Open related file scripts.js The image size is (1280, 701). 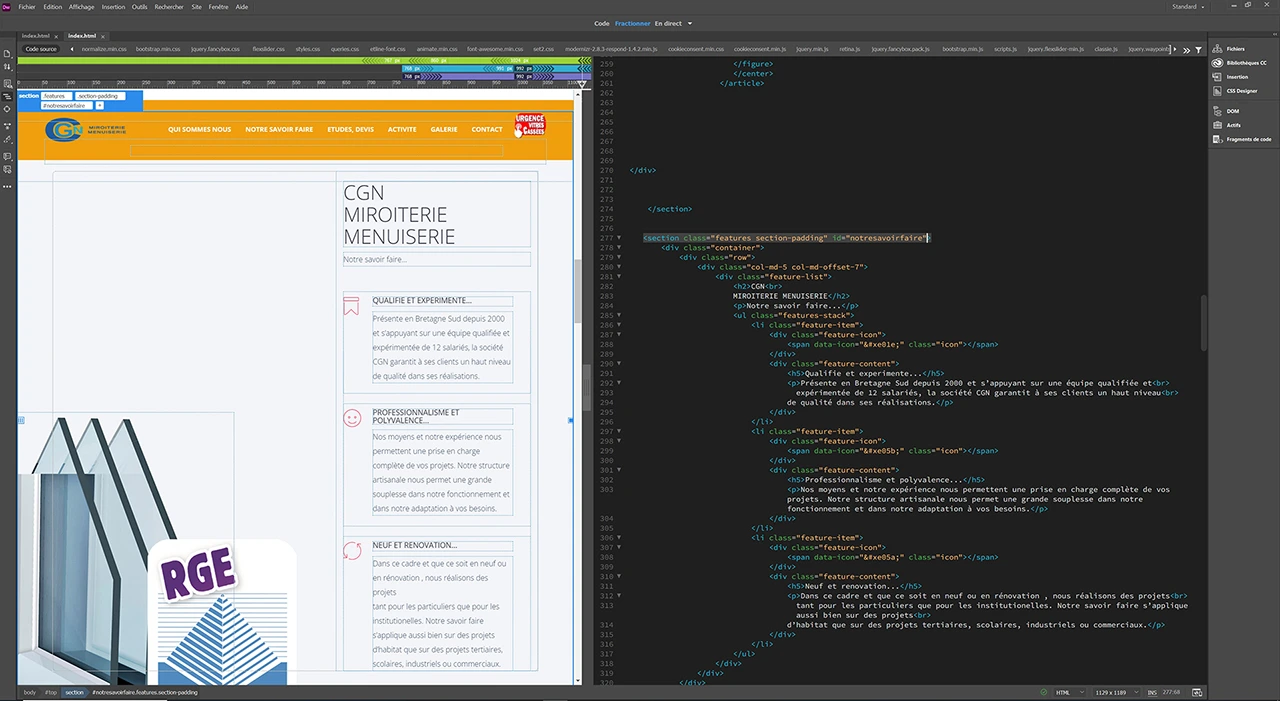(1005, 48)
